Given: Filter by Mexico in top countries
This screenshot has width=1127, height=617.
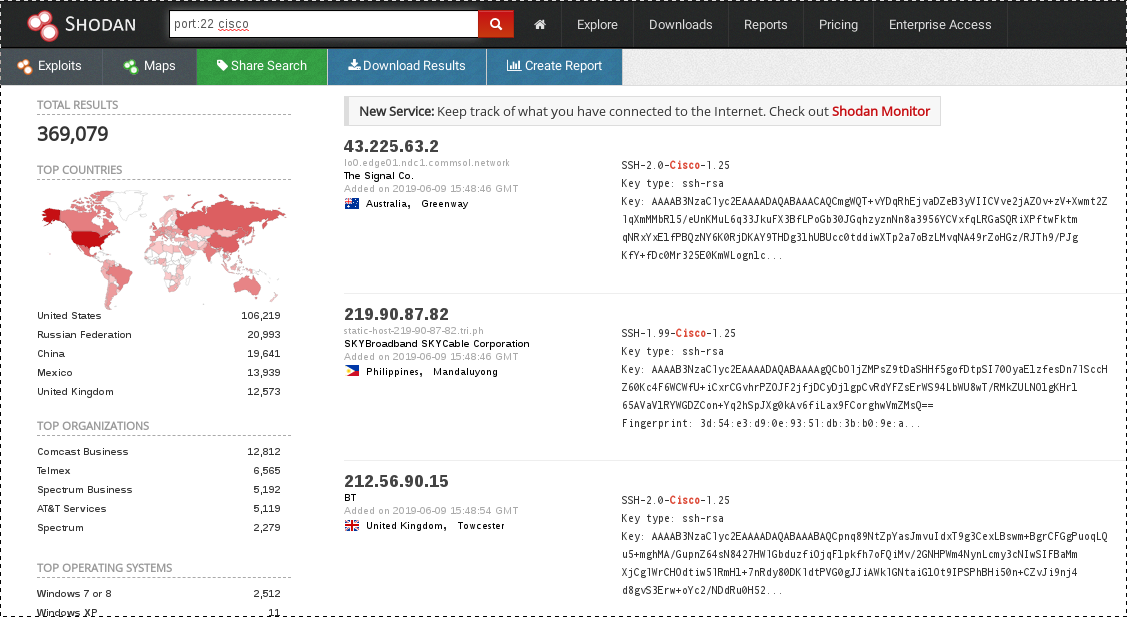Looking at the screenshot, I should [x=55, y=373].
